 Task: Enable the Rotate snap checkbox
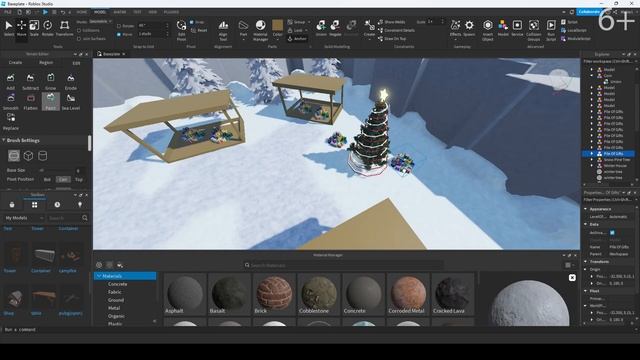[x=119, y=26]
